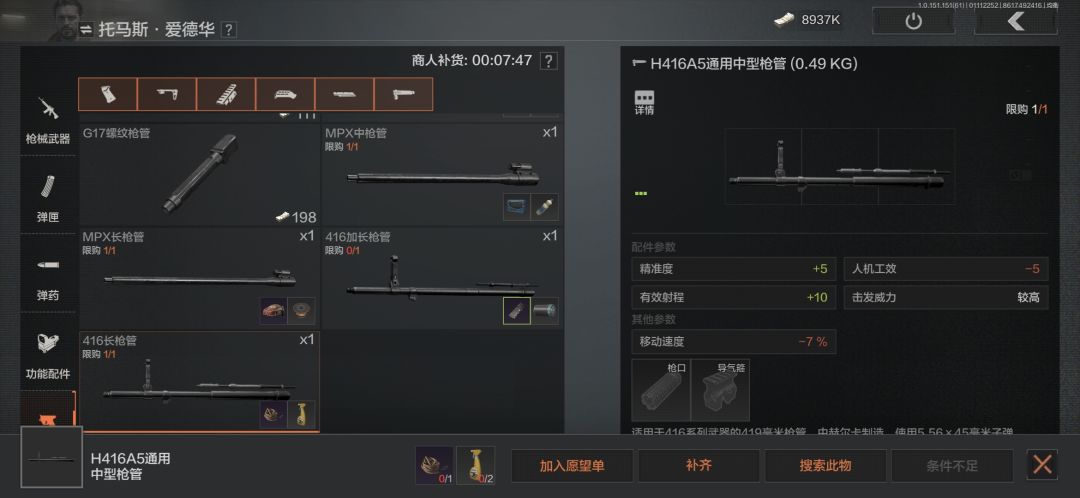1080x498 pixels.
Task: Open the 功能配件 functional accessories category
Action: click(x=48, y=353)
